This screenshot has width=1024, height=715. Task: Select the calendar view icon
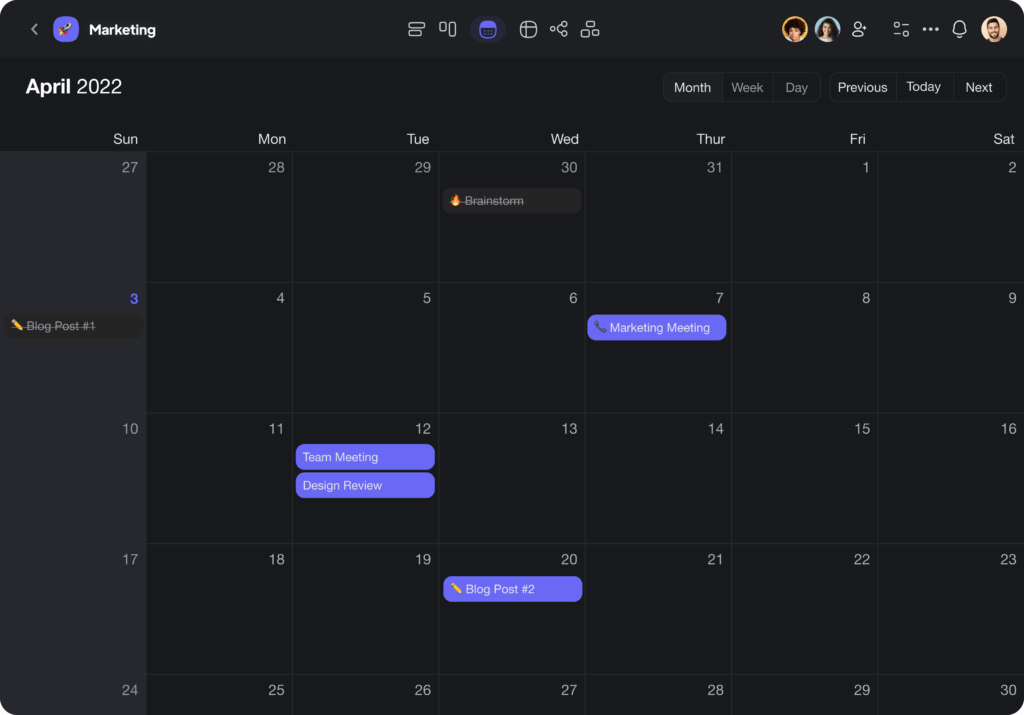pyautogui.click(x=487, y=29)
